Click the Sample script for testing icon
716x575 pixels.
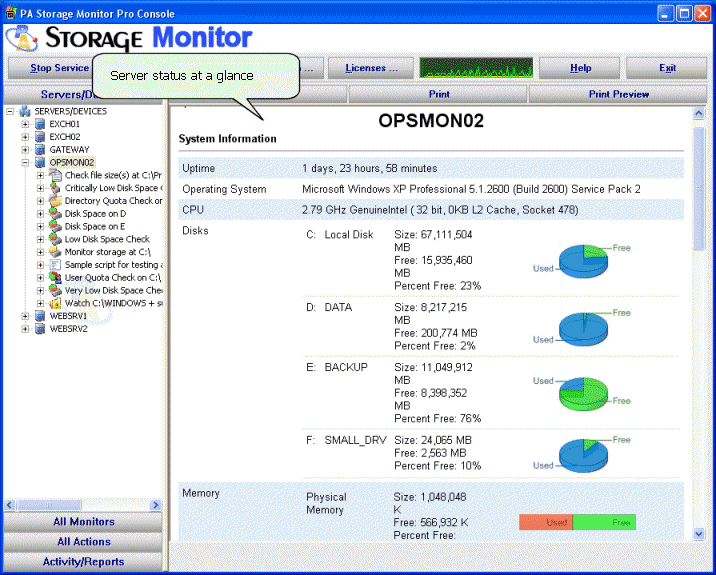point(55,264)
